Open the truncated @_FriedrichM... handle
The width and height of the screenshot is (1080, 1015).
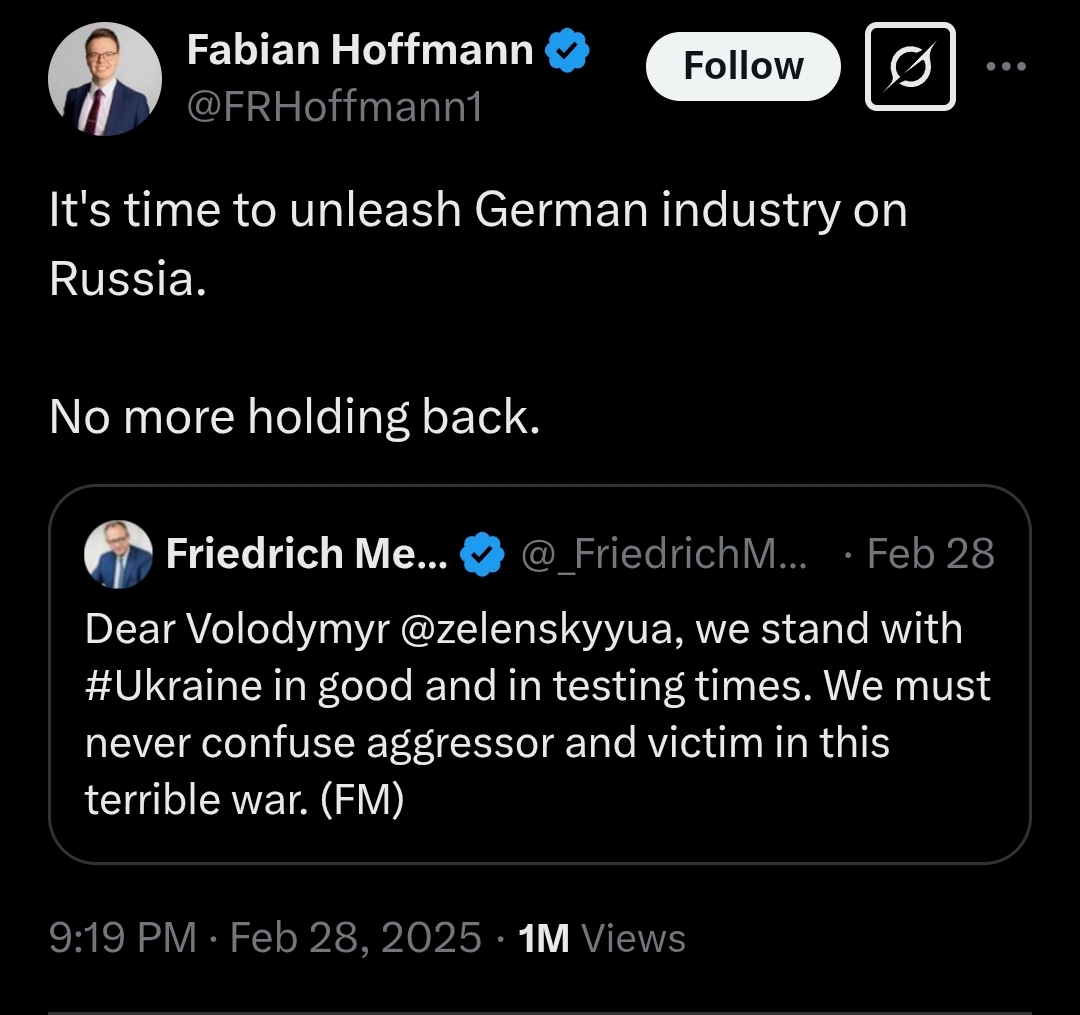pyautogui.click(x=664, y=554)
